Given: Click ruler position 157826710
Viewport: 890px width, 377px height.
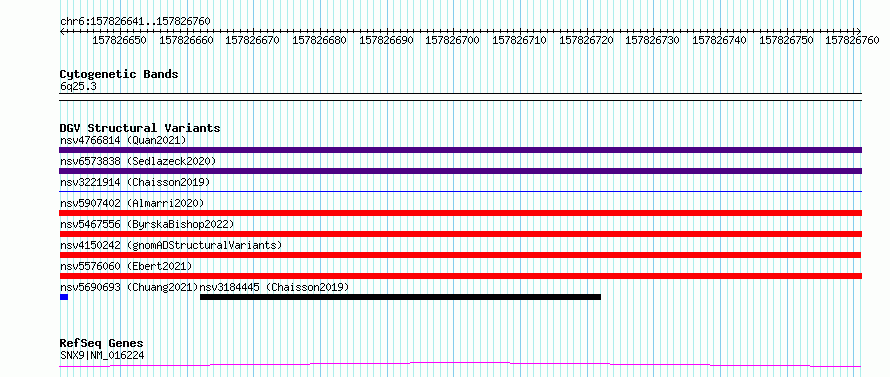Looking at the screenshot, I should (519, 40).
